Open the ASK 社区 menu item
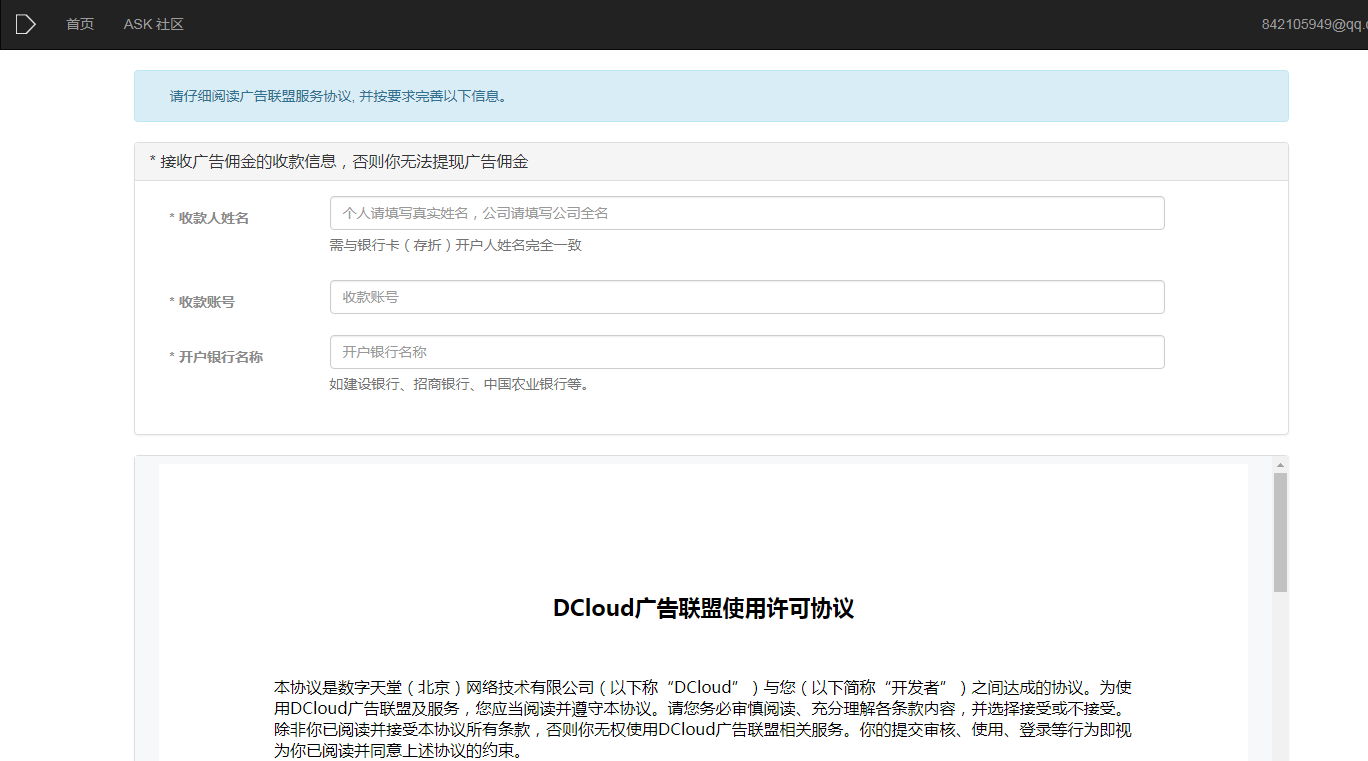 tap(154, 24)
